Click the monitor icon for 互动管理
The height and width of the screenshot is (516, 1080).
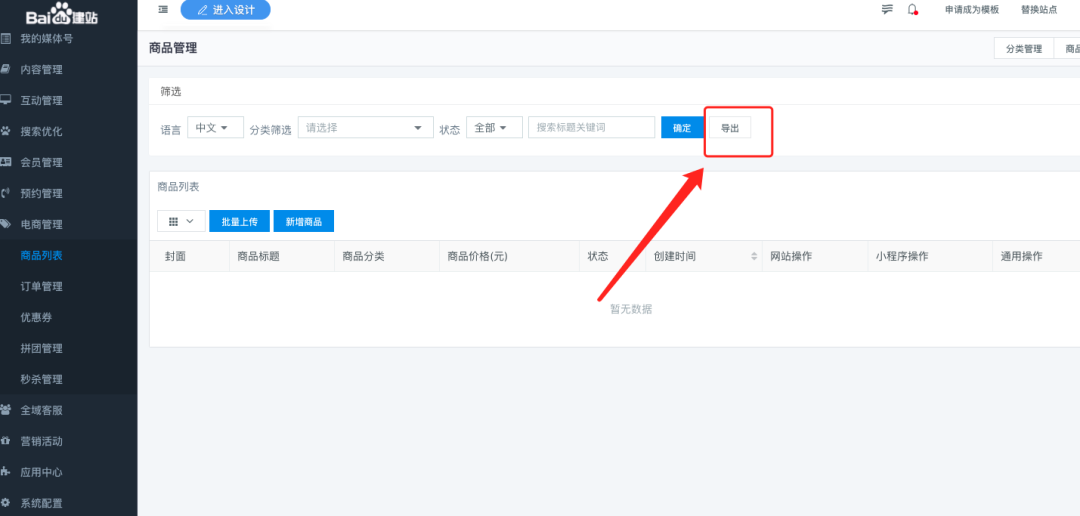(6, 100)
